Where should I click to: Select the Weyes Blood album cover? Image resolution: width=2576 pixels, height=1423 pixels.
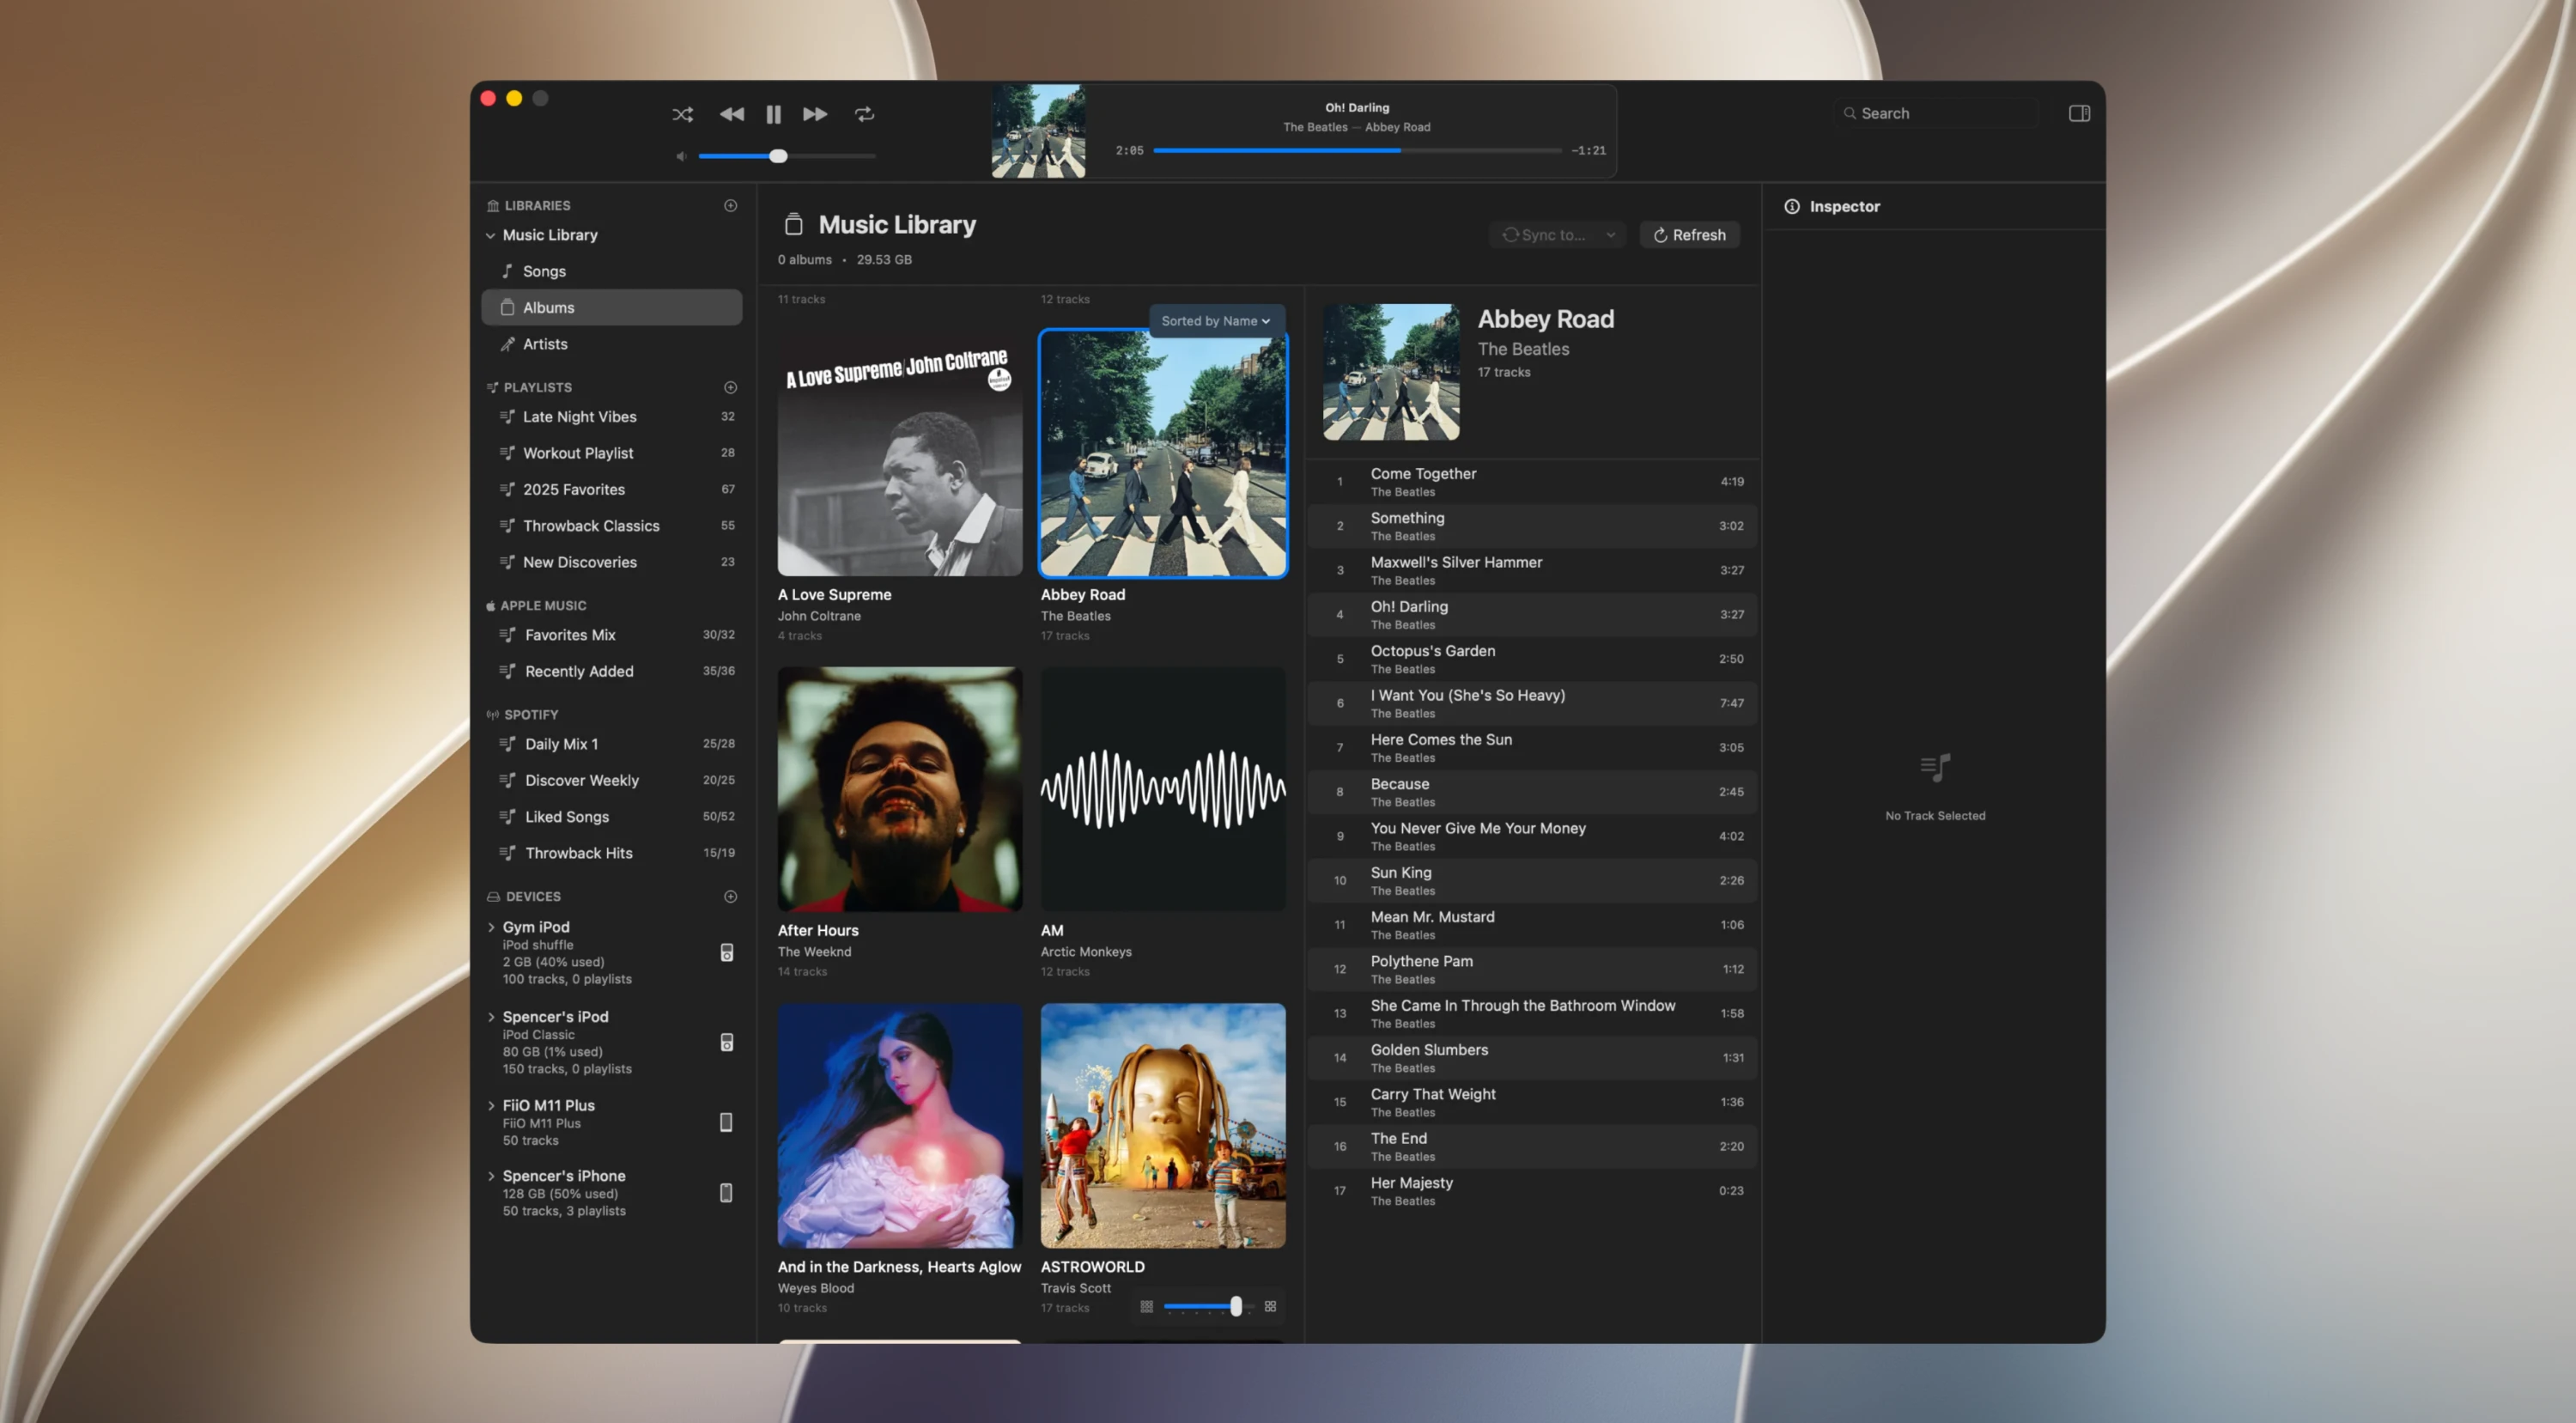900,1125
